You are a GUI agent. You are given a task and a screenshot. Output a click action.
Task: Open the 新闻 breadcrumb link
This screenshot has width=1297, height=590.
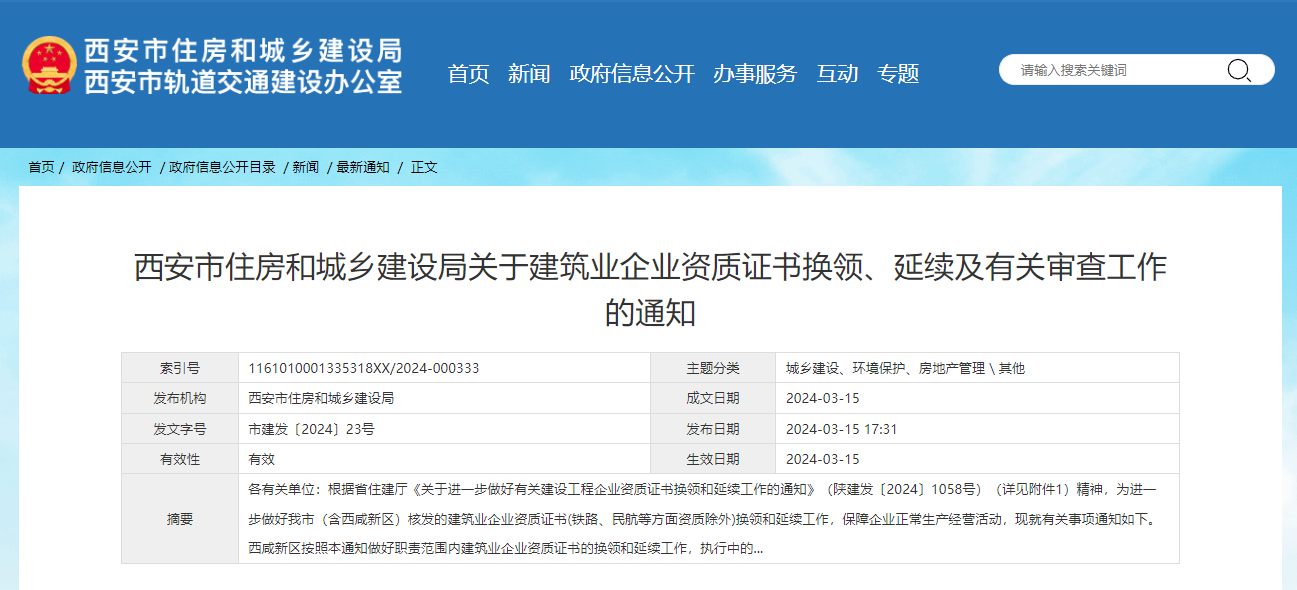(x=307, y=167)
